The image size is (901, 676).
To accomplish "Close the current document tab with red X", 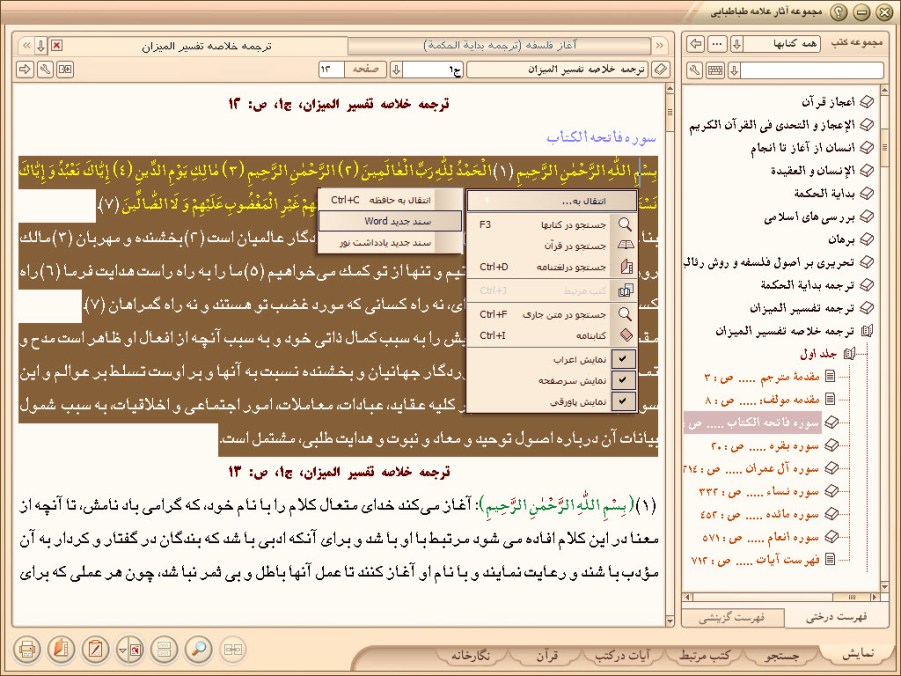I will (56, 45).
